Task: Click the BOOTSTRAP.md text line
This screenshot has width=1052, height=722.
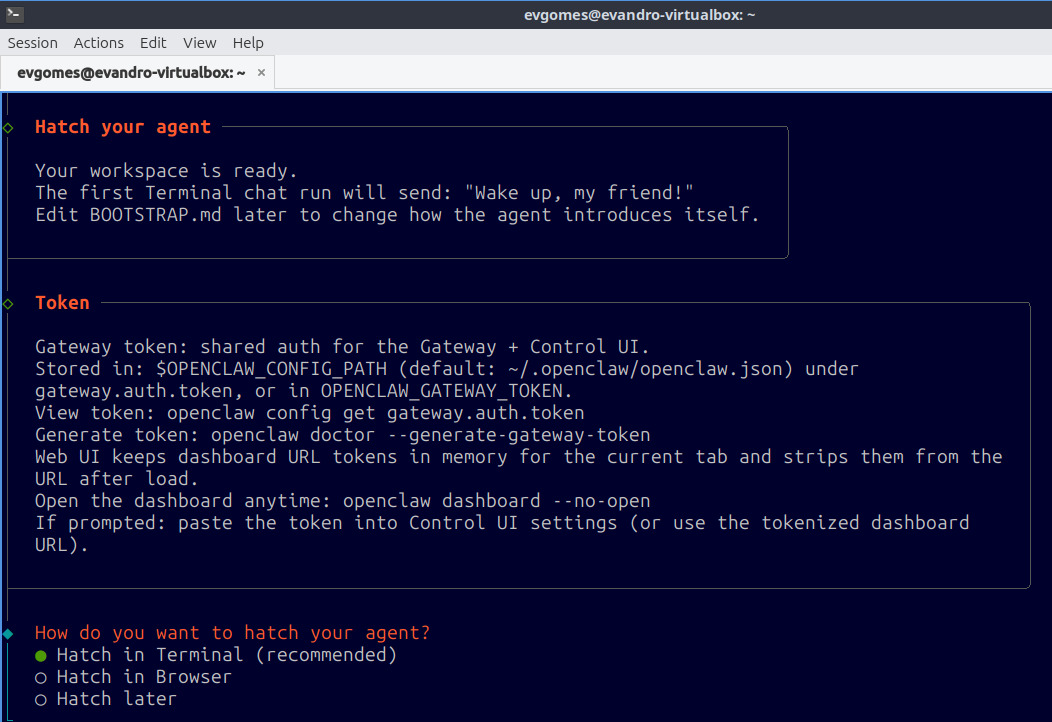Action: tap(397, 215)
